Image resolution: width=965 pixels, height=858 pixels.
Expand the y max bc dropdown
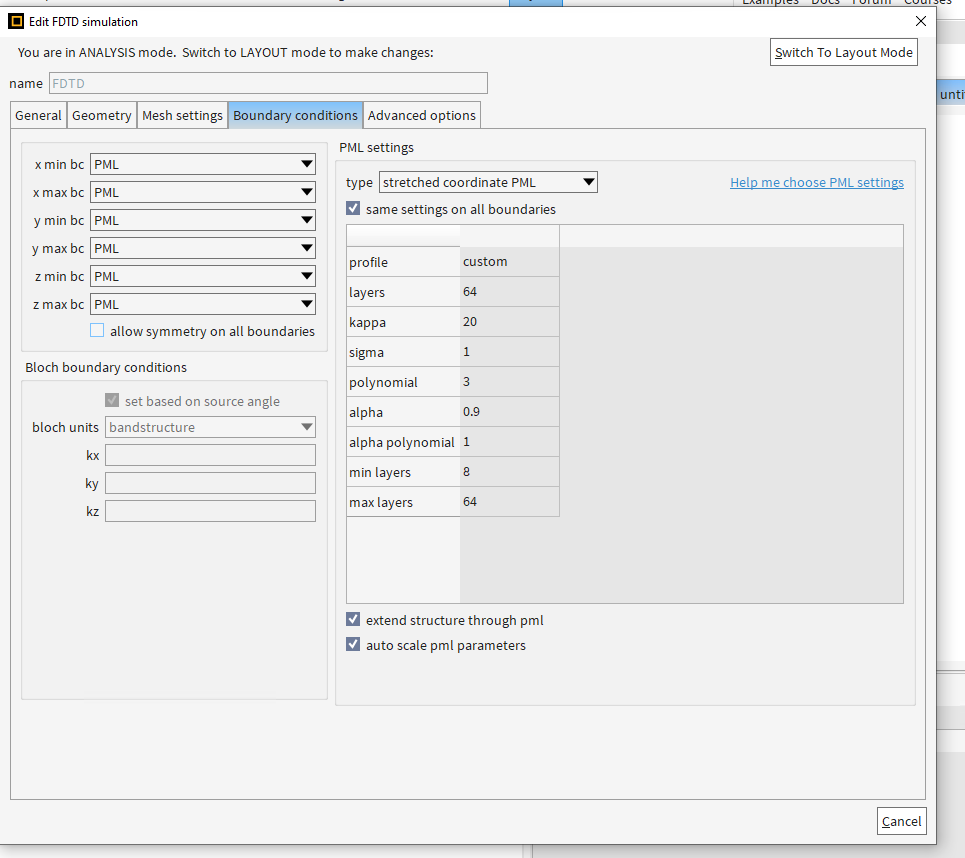203,248
